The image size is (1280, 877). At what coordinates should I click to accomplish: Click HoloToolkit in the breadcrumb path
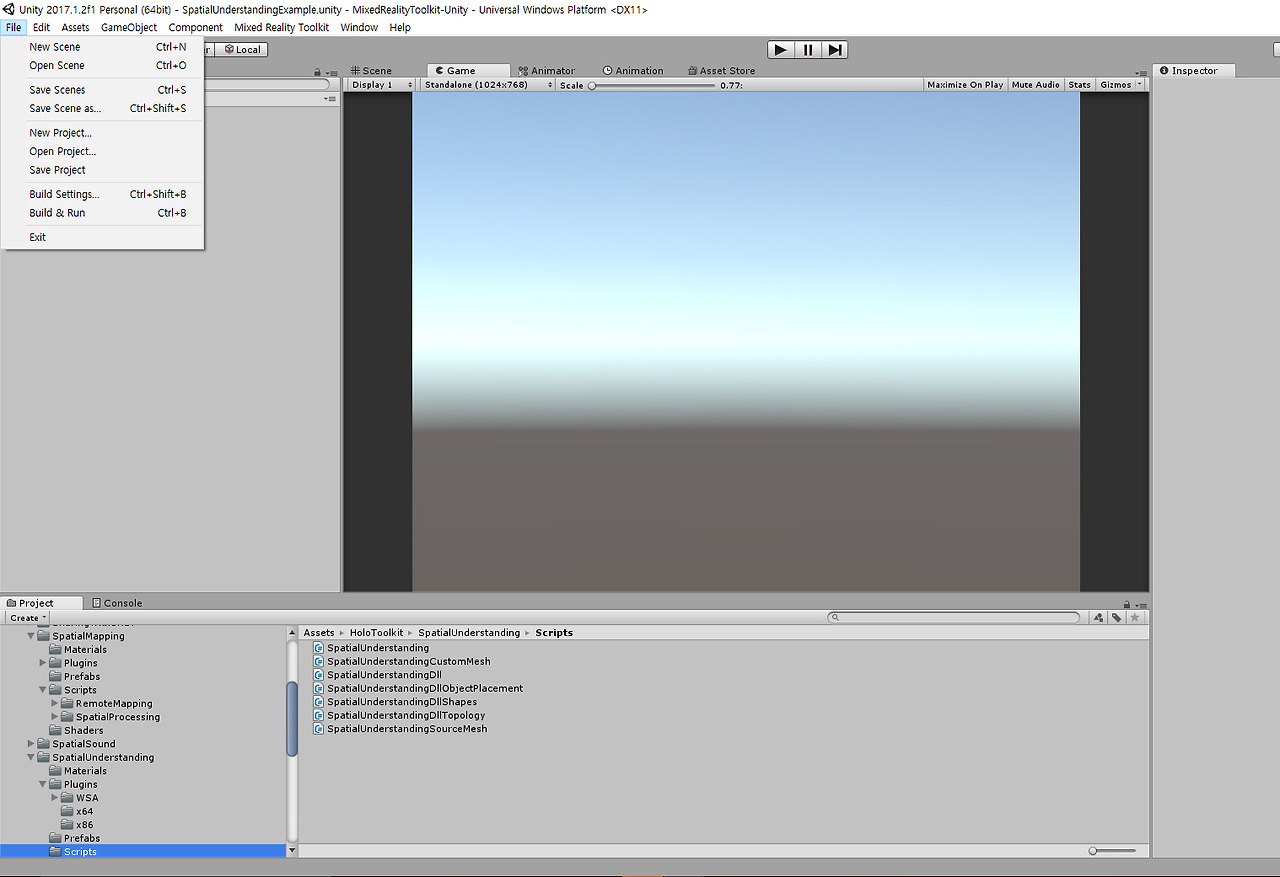(x=377, y=633)
